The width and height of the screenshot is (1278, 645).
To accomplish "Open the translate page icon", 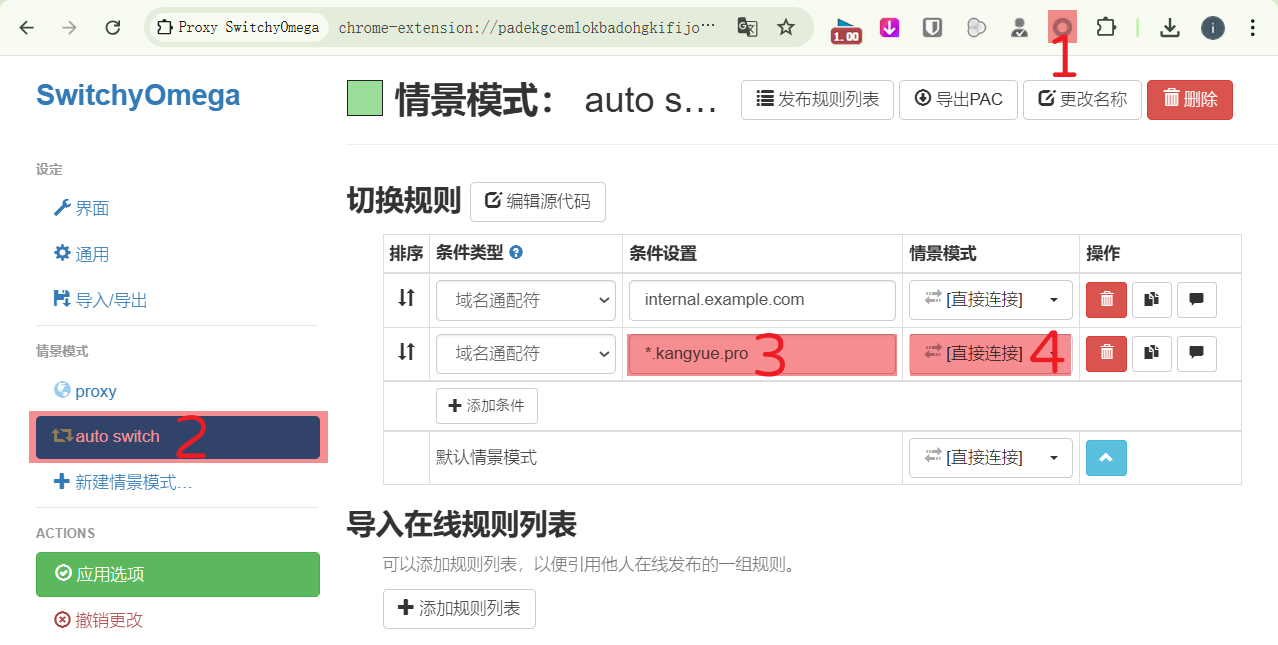I will [x=747, y=27].
